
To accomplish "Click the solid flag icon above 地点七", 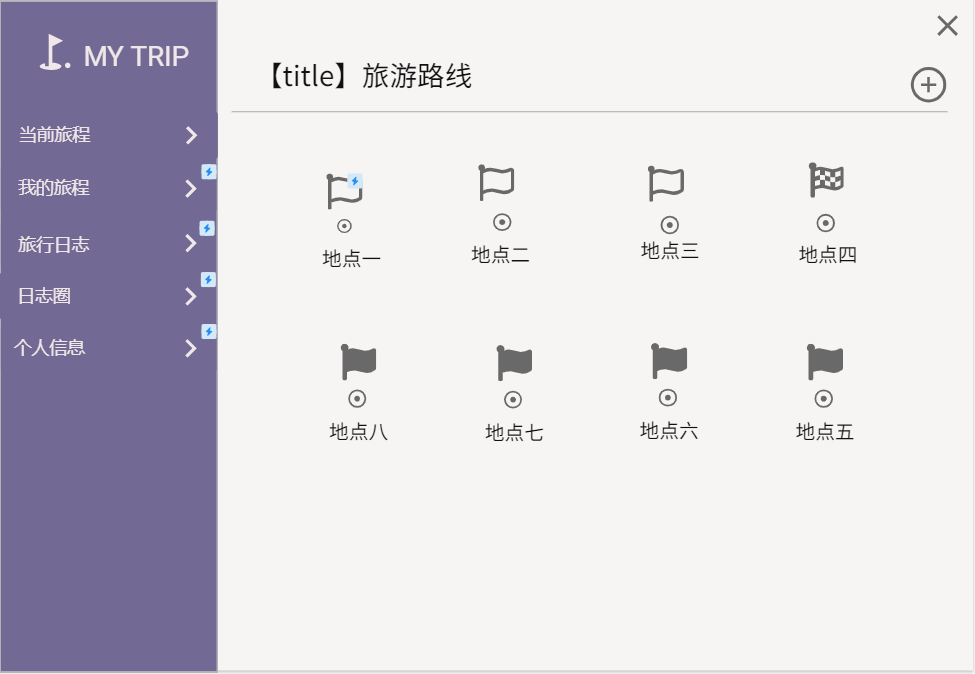I will coord(514,362).
